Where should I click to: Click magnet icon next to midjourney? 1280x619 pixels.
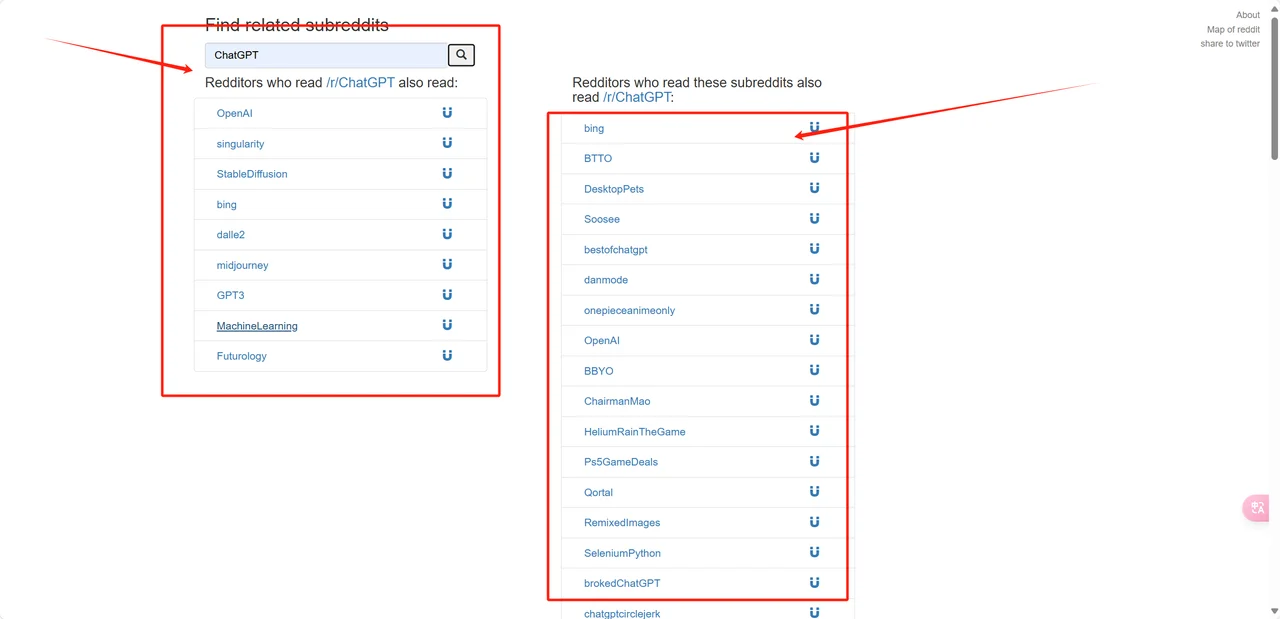coord(447,264)
